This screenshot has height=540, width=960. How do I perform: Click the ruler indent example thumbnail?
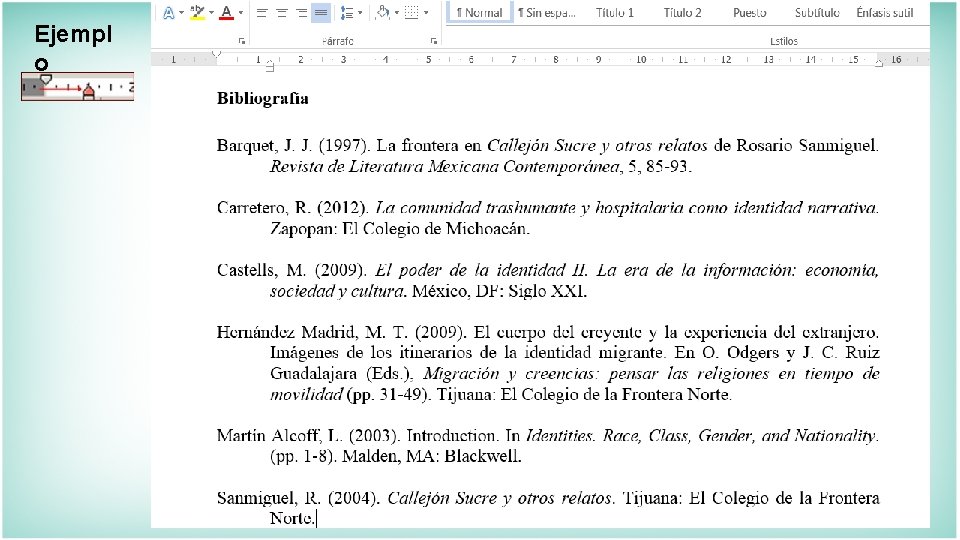pos(77,86)
